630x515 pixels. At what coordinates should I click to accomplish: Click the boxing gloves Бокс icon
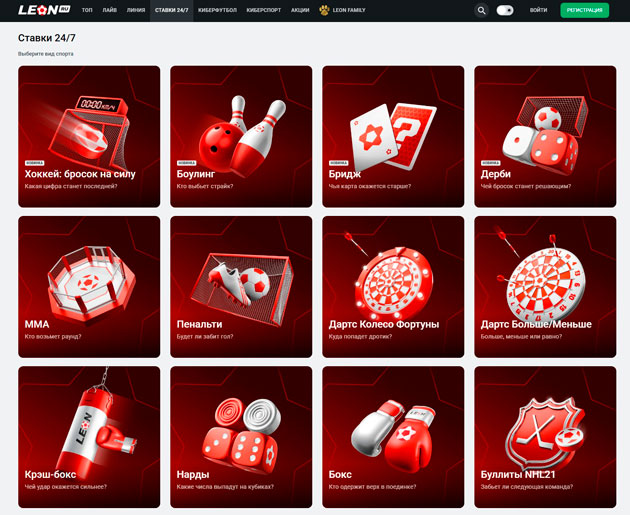point(393,436)
